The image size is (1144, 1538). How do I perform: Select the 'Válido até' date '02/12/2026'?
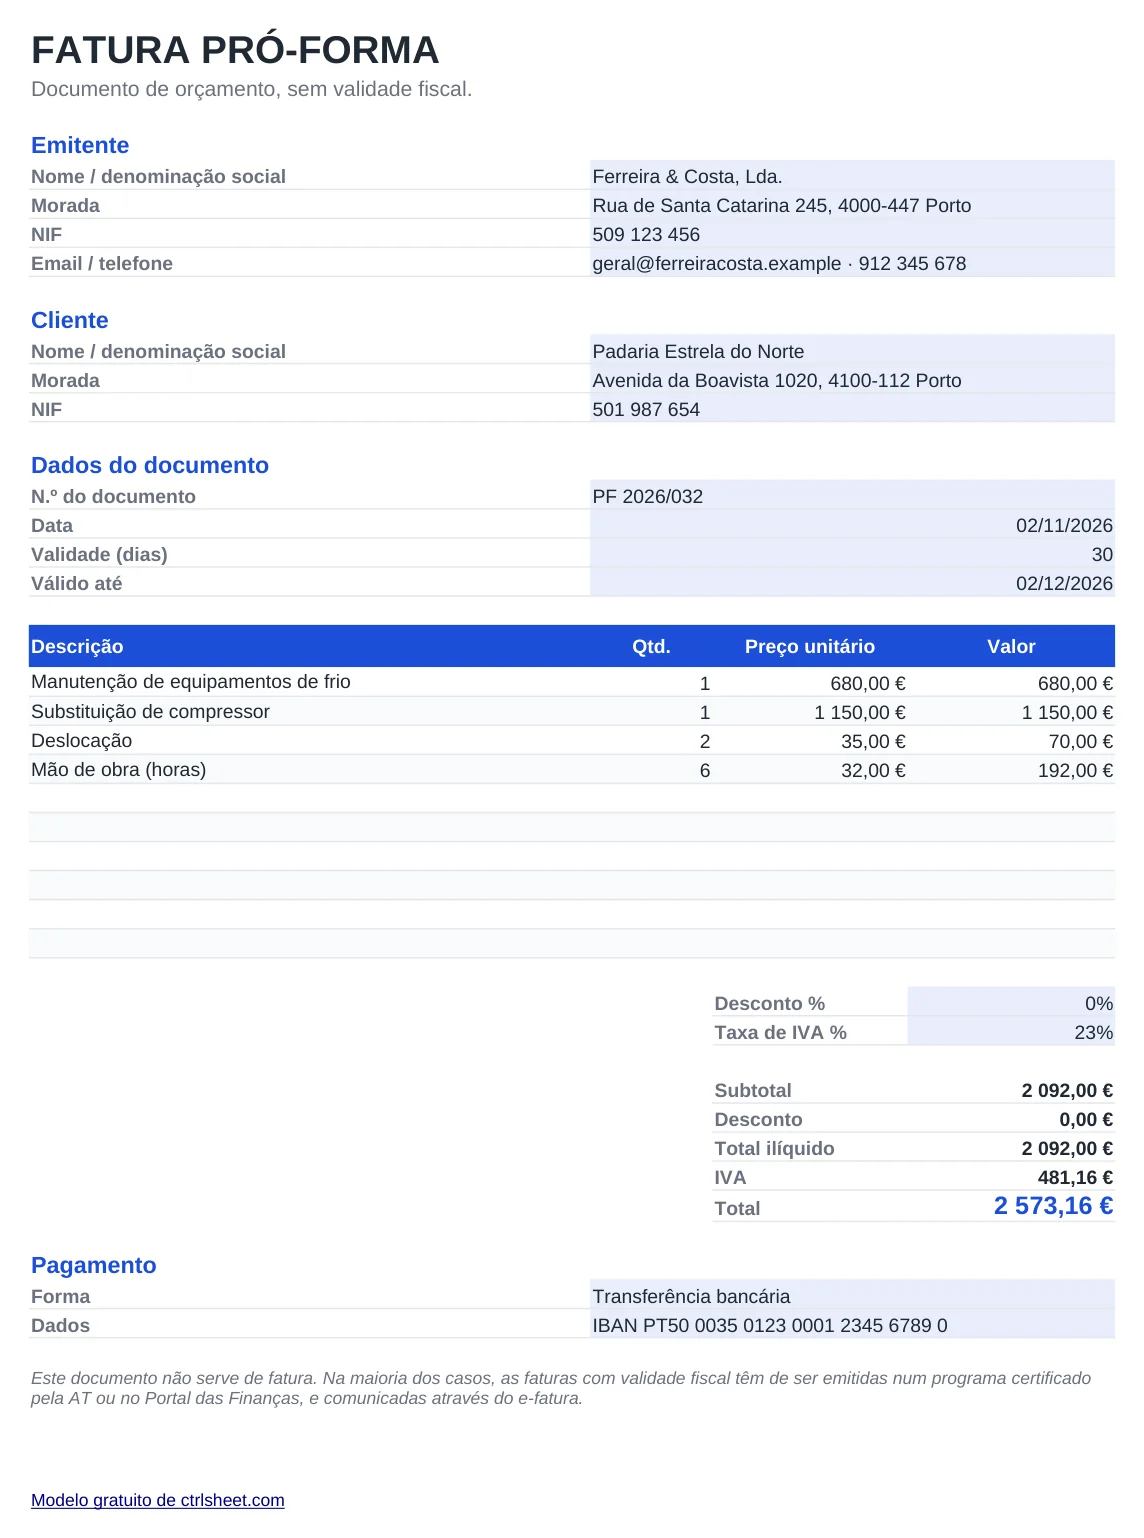1064,583
